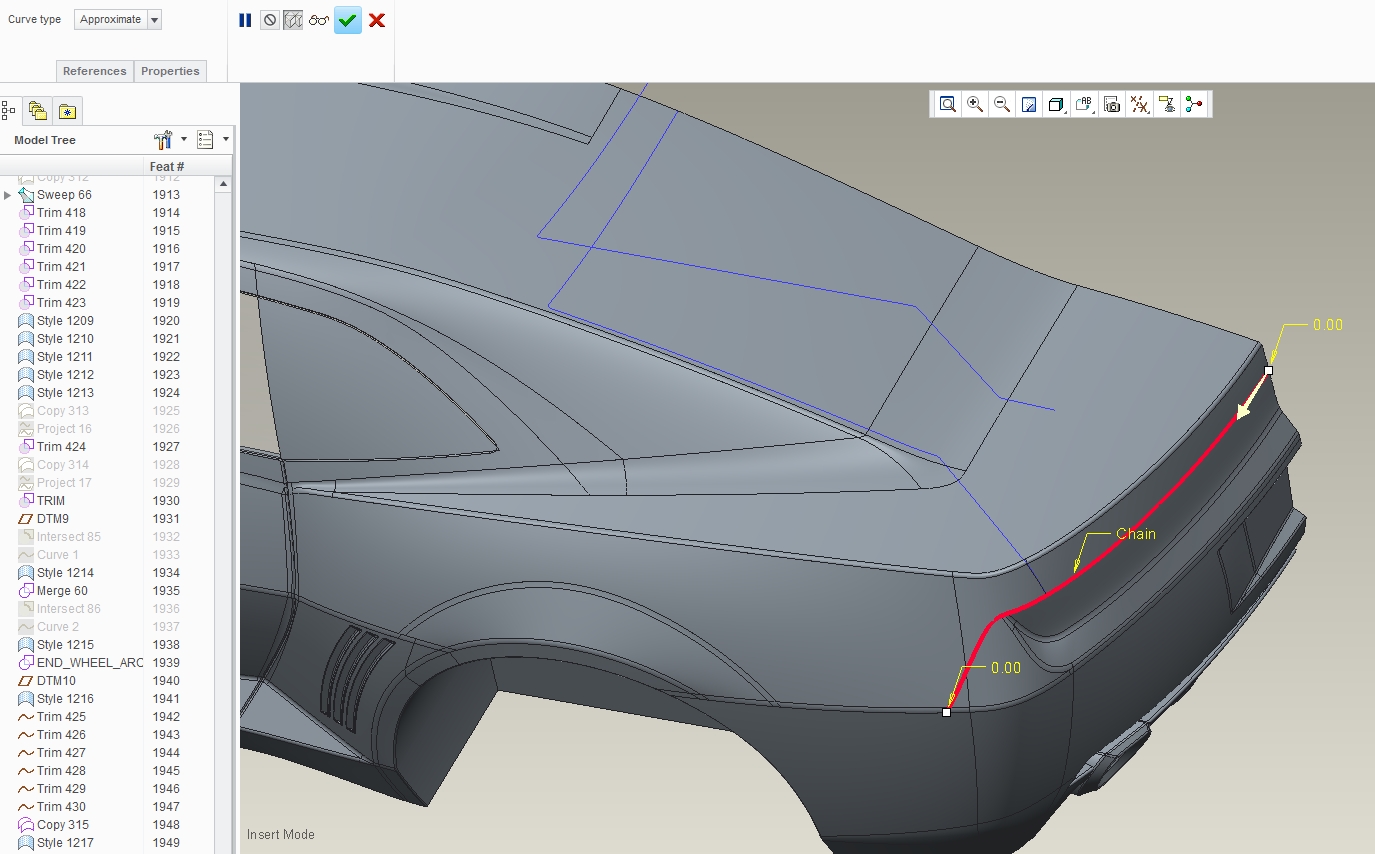The width and height of the screenshot is (1375, 854).
Task: Toggle the attached preview cube icon
Action: coord(293,20)
